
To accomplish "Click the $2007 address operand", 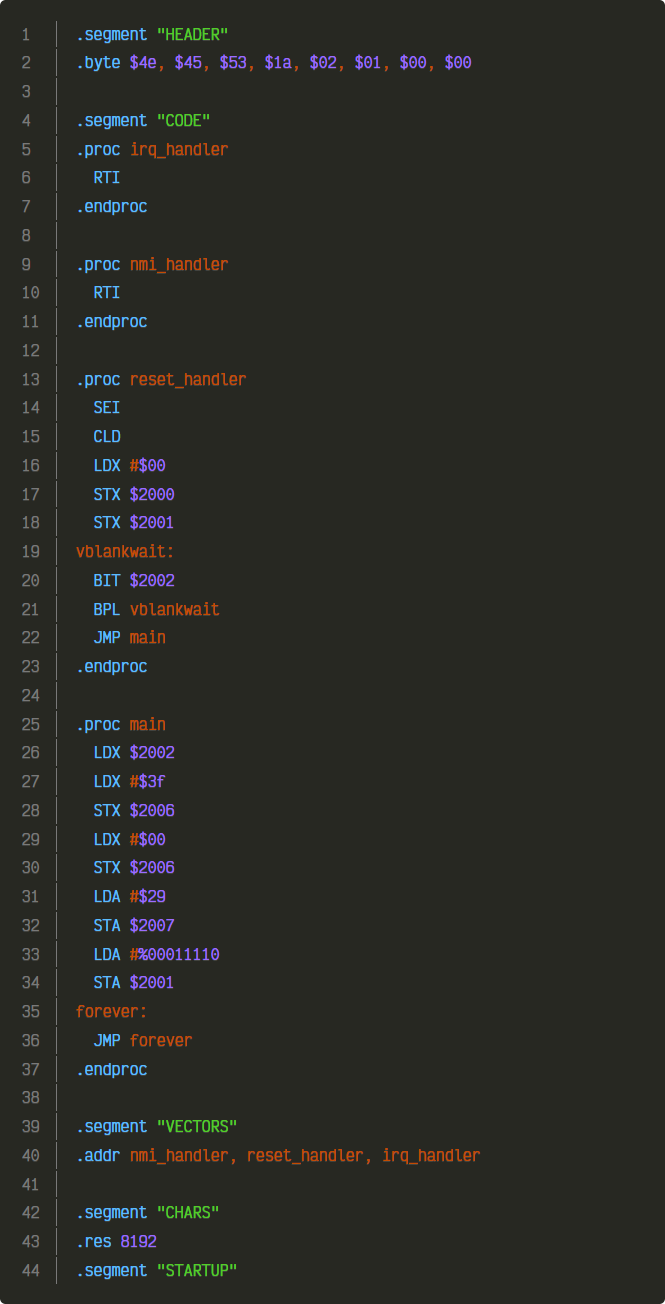I will click(x=152, y=926).
